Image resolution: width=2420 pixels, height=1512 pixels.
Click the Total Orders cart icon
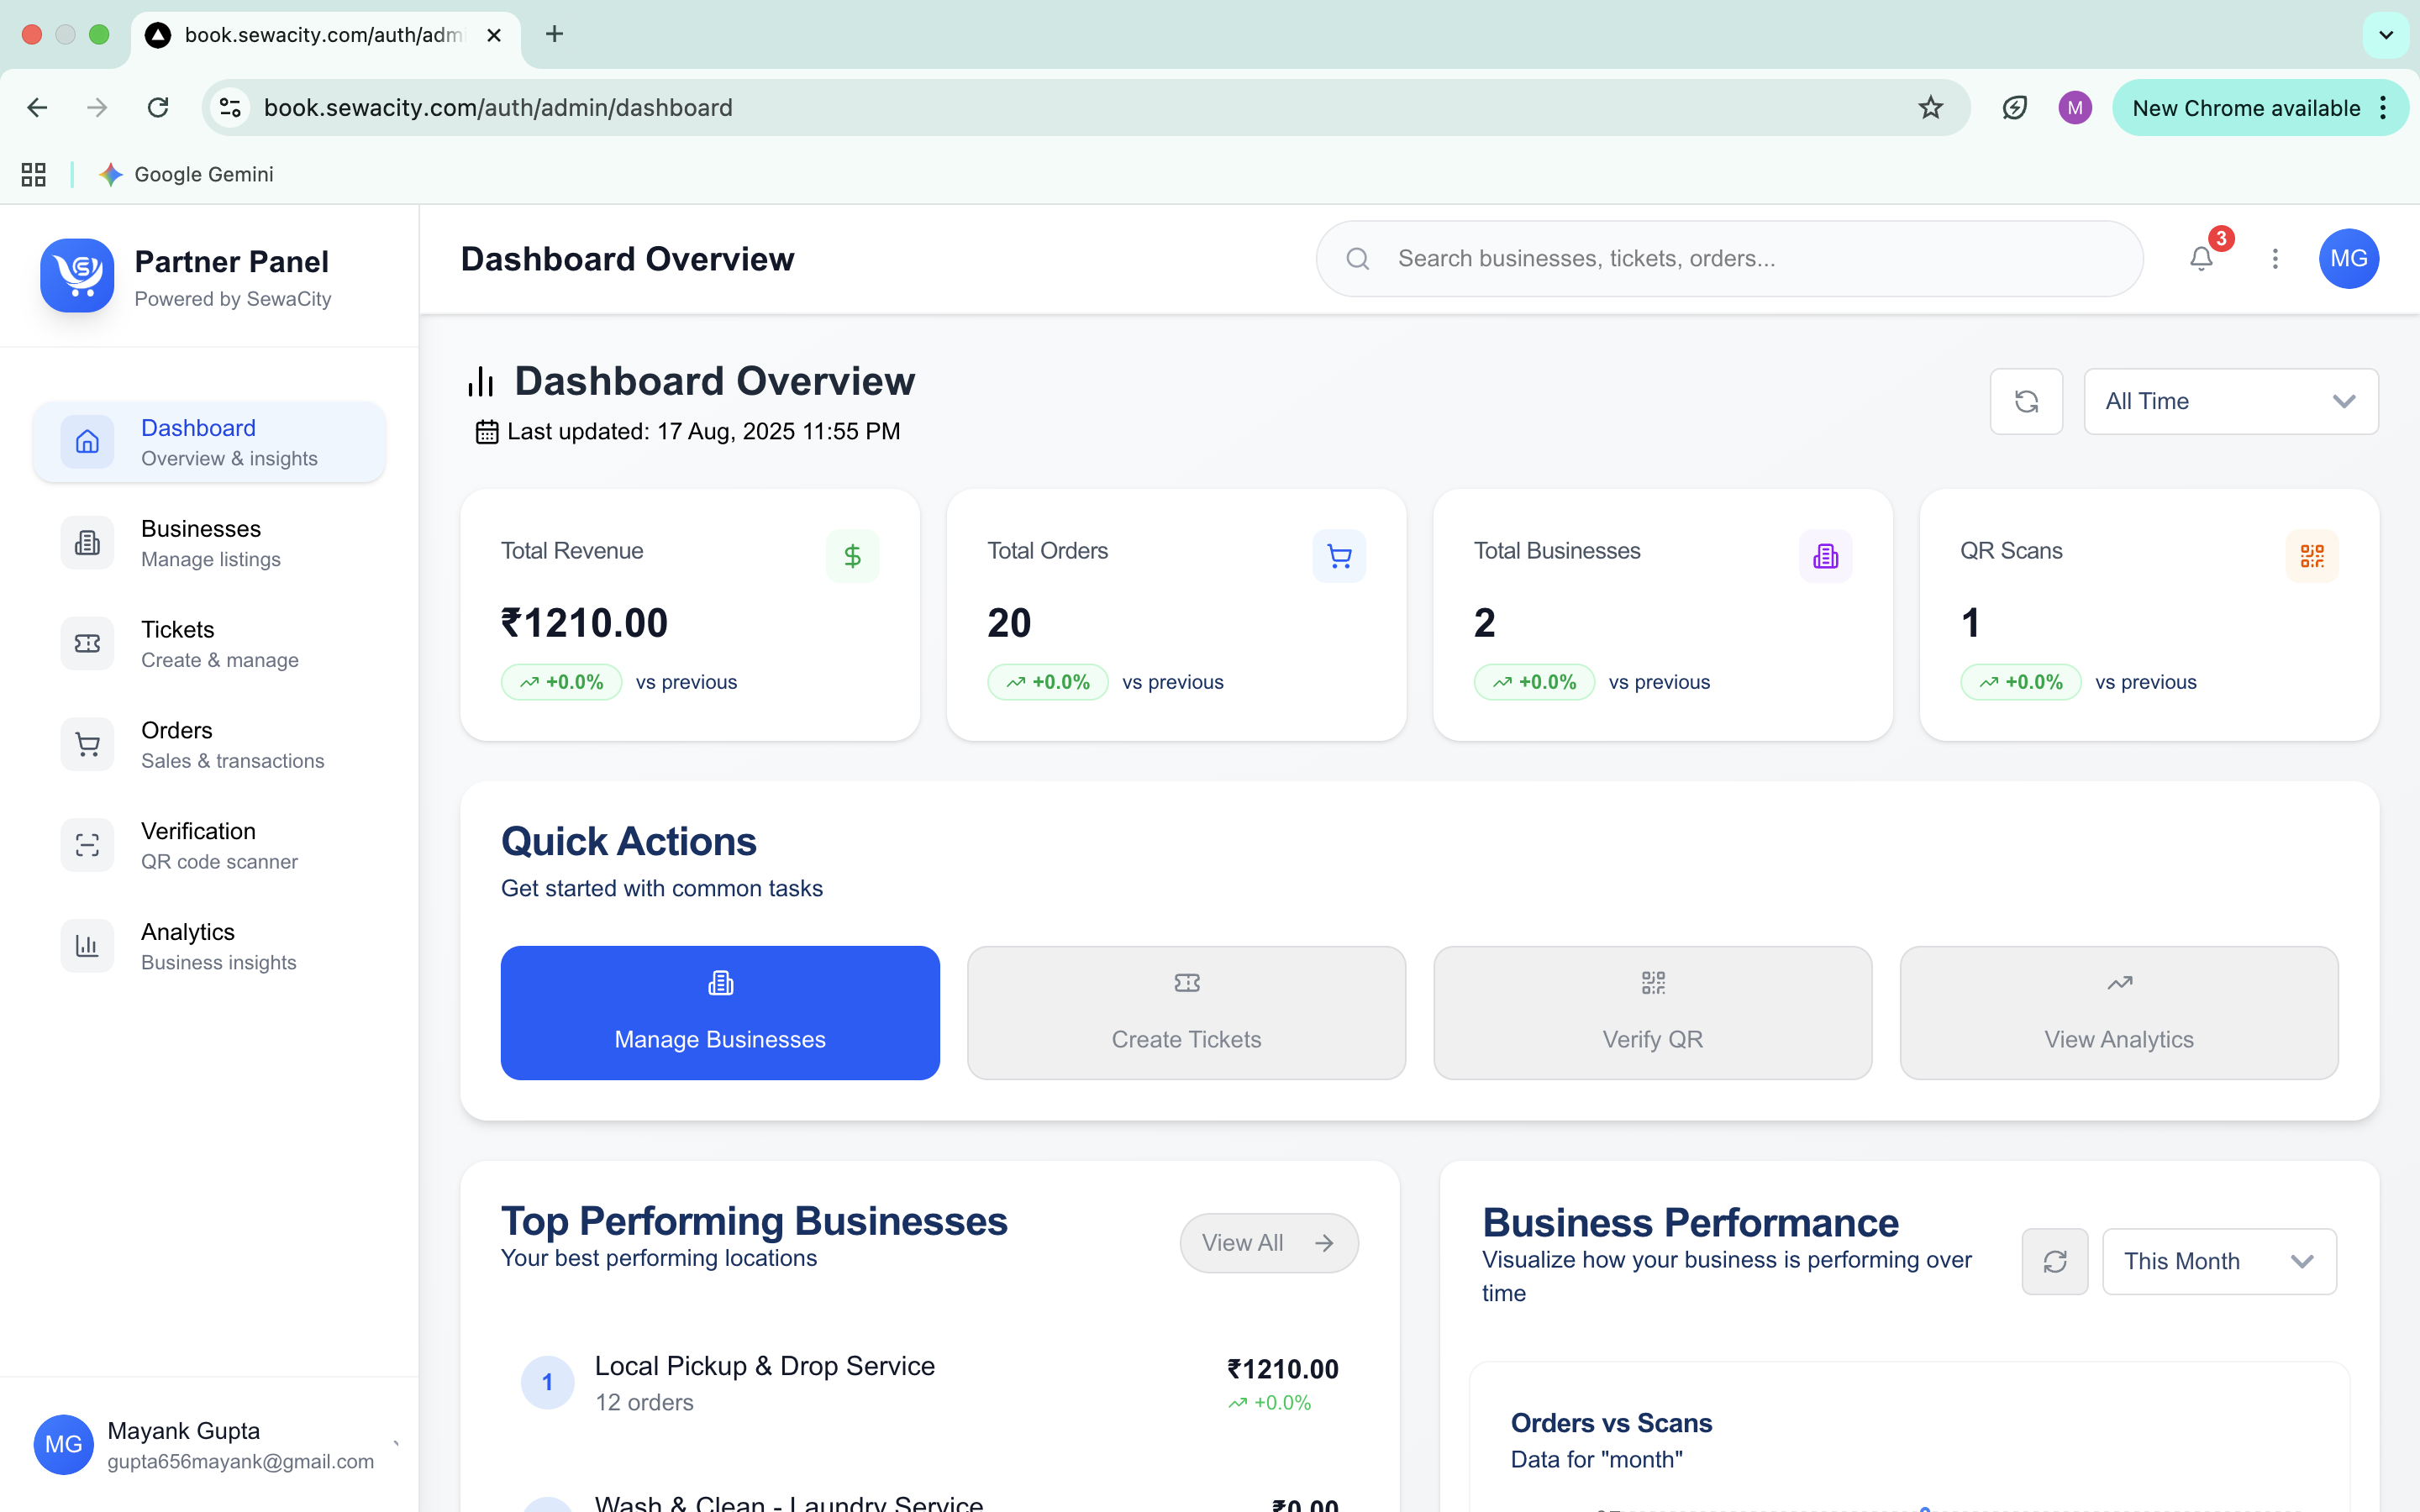pos(1338,556)
